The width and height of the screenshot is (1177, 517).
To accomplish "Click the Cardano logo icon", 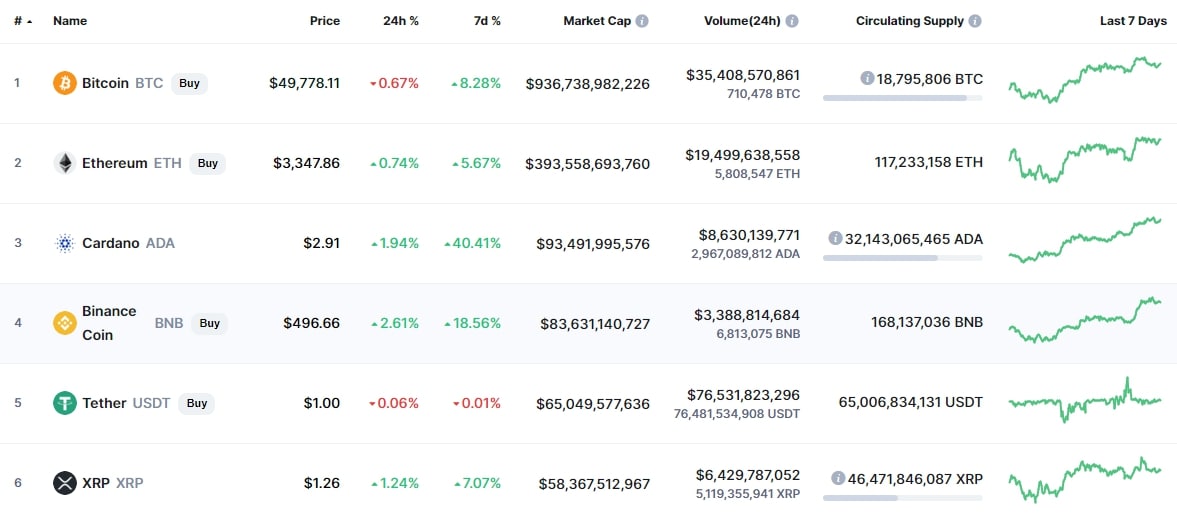I will pyautogui.click(x=65, y=243).
